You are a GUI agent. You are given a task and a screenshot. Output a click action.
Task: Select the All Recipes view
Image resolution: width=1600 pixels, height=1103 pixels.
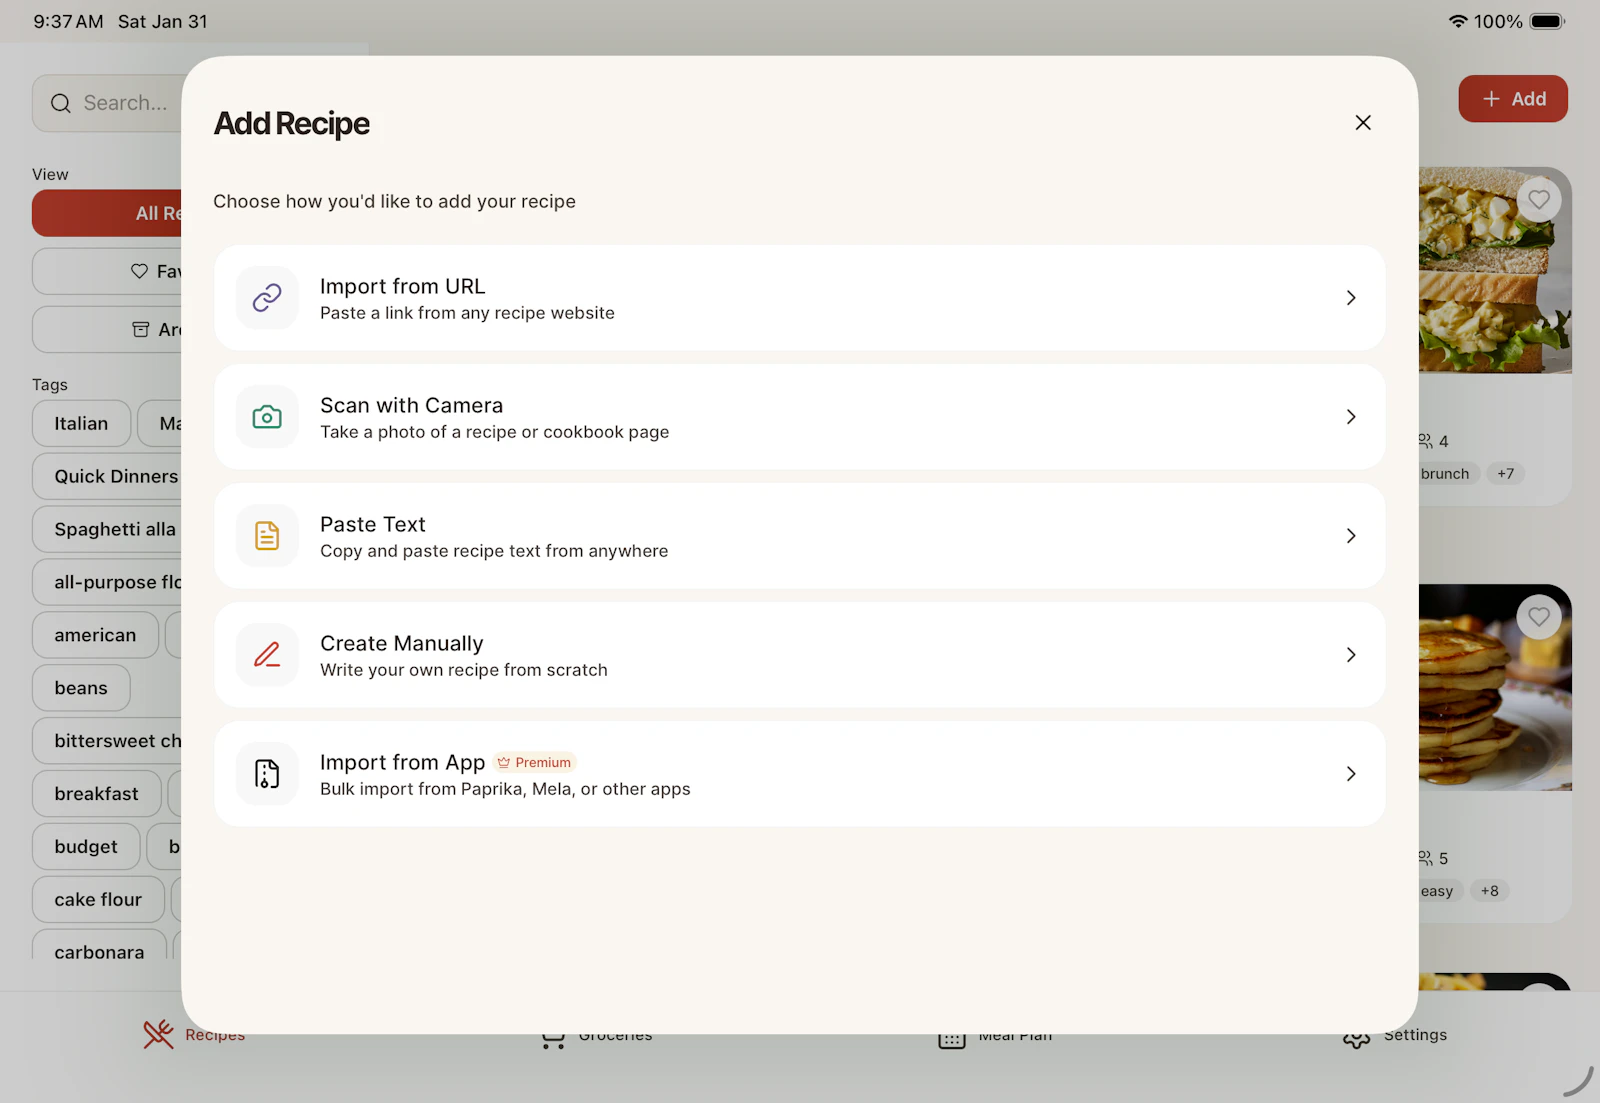[150, 213]
